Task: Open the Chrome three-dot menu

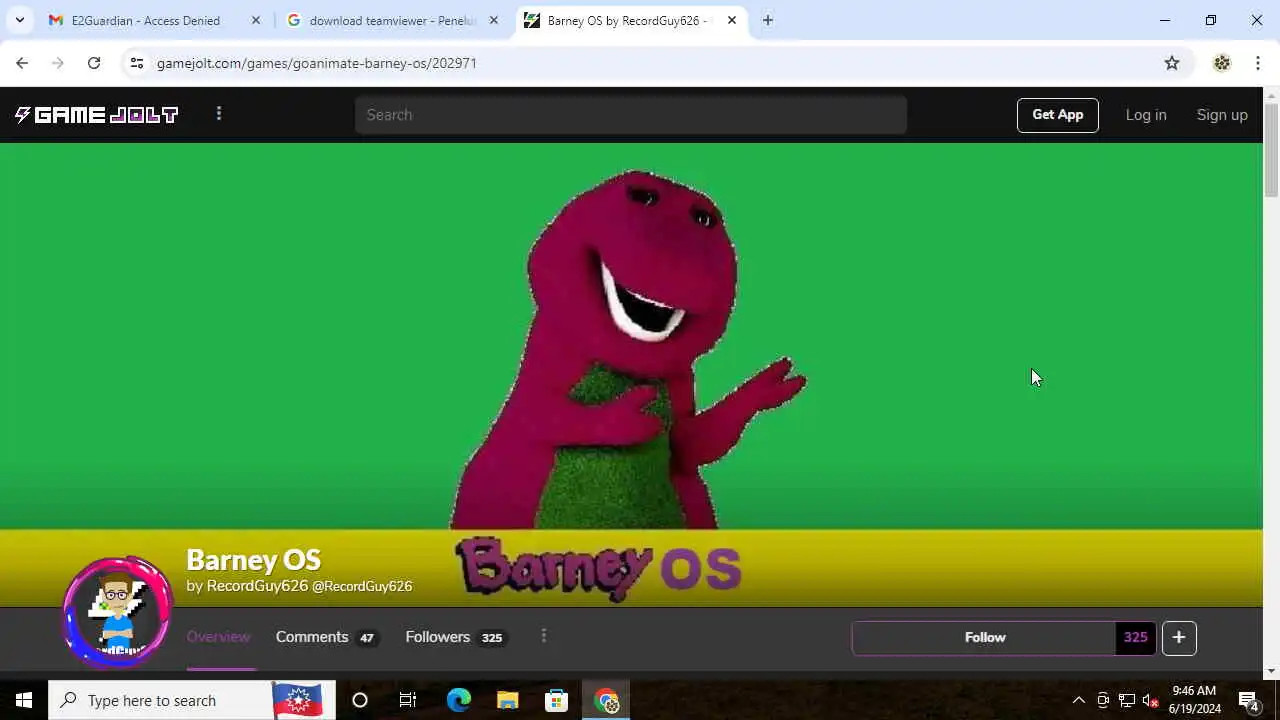Action: pos(1258,63)
